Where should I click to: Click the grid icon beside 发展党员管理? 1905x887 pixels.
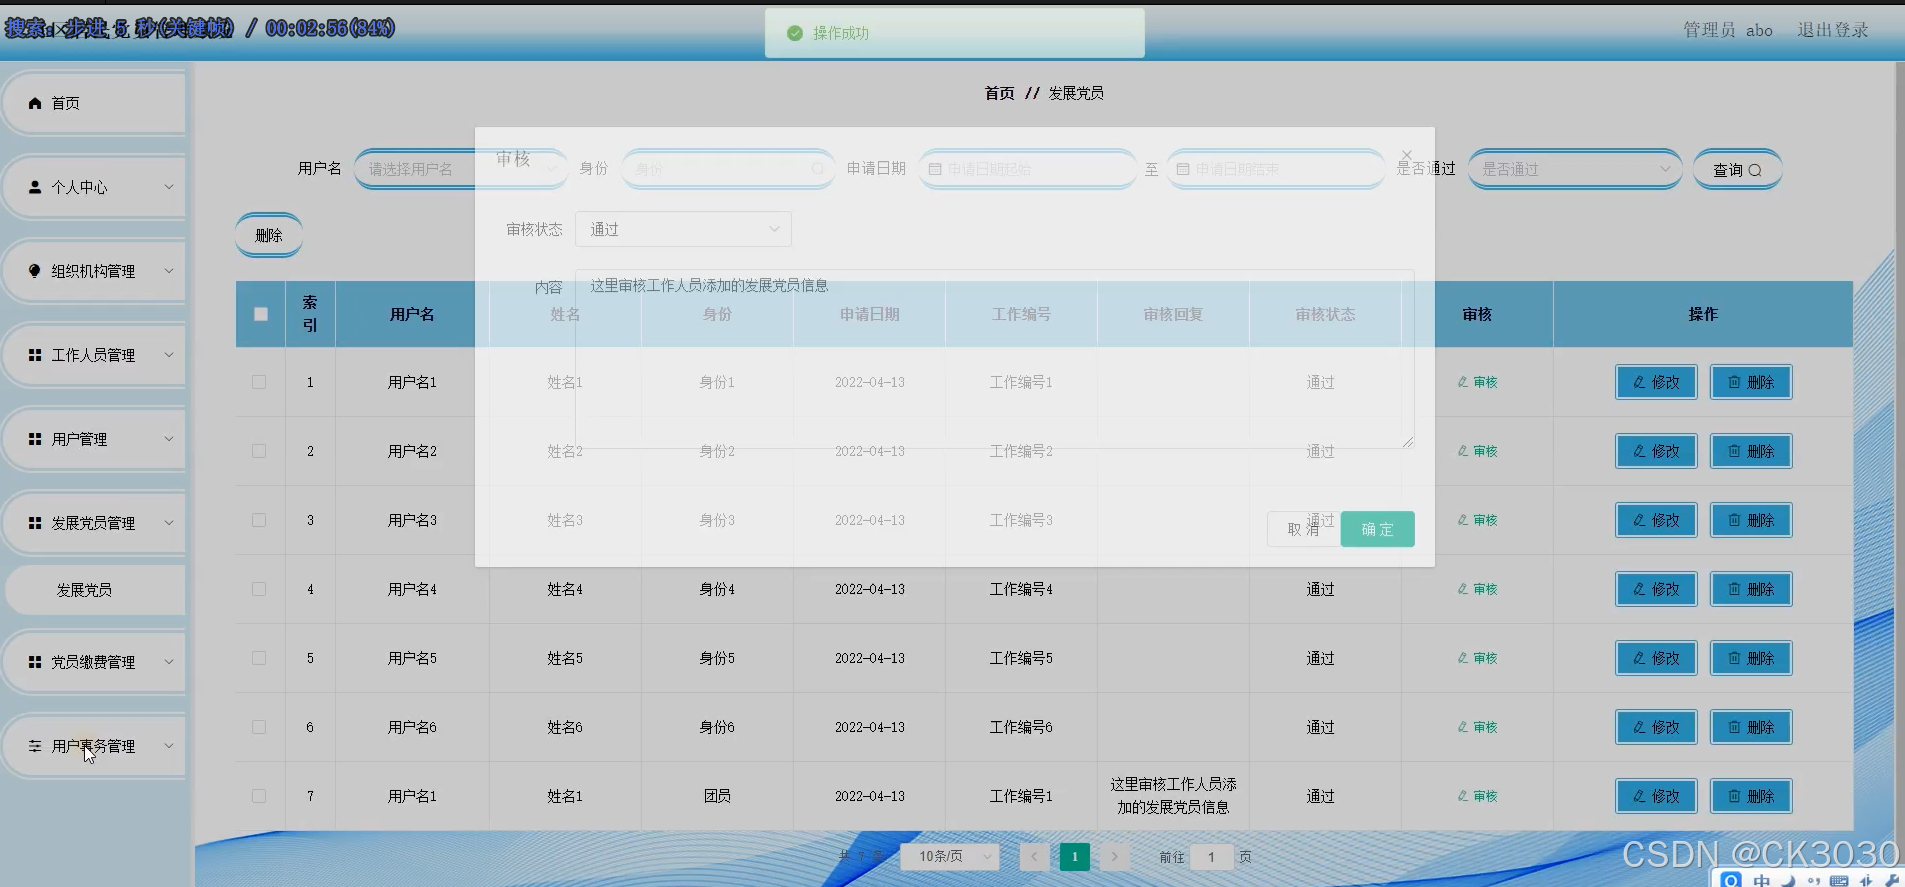pyautogui.click(x=35, y=523)
